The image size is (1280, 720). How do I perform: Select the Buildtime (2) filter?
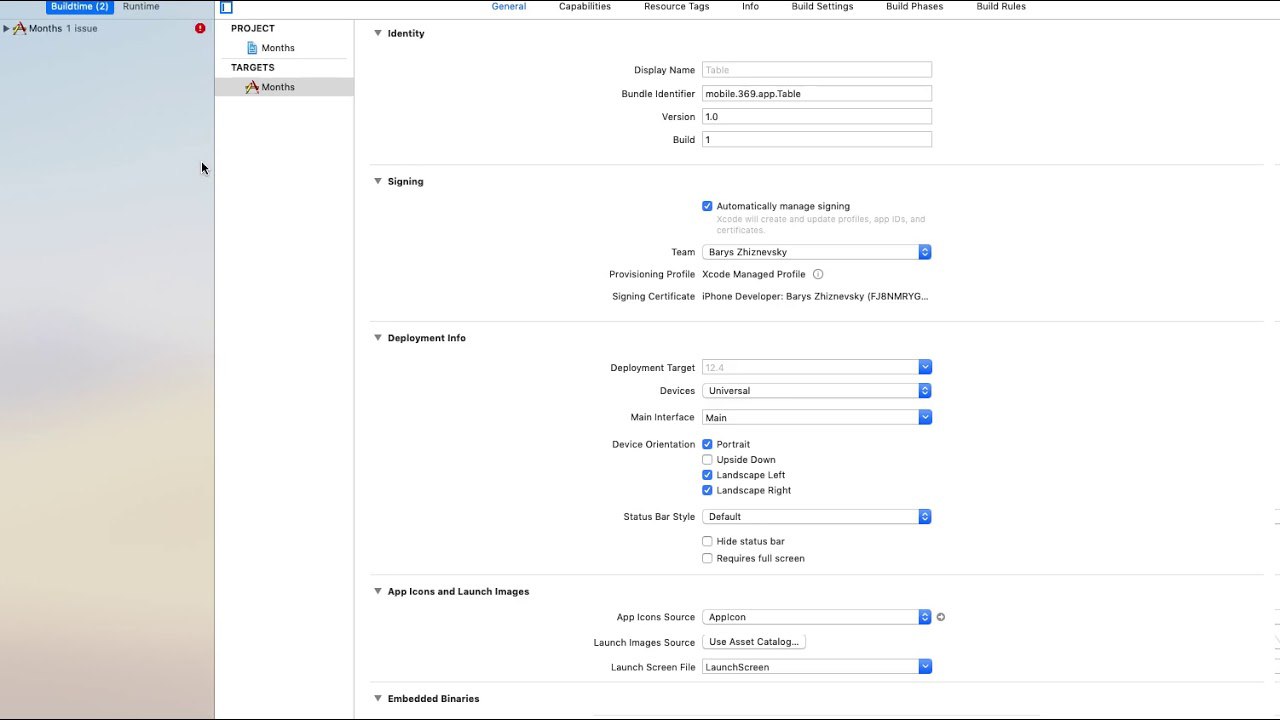coord(80,6)
